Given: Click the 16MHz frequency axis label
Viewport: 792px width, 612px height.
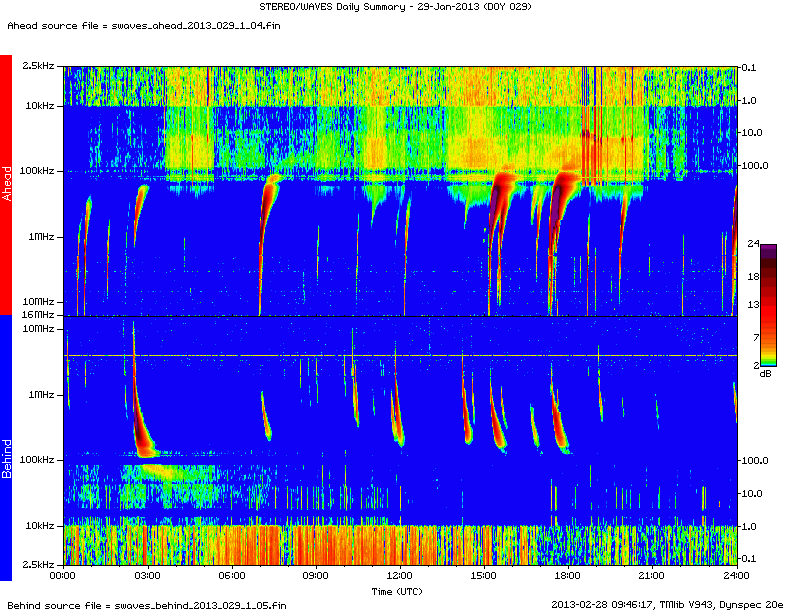Looking at the screenshot, I should [x=40, y=315].
